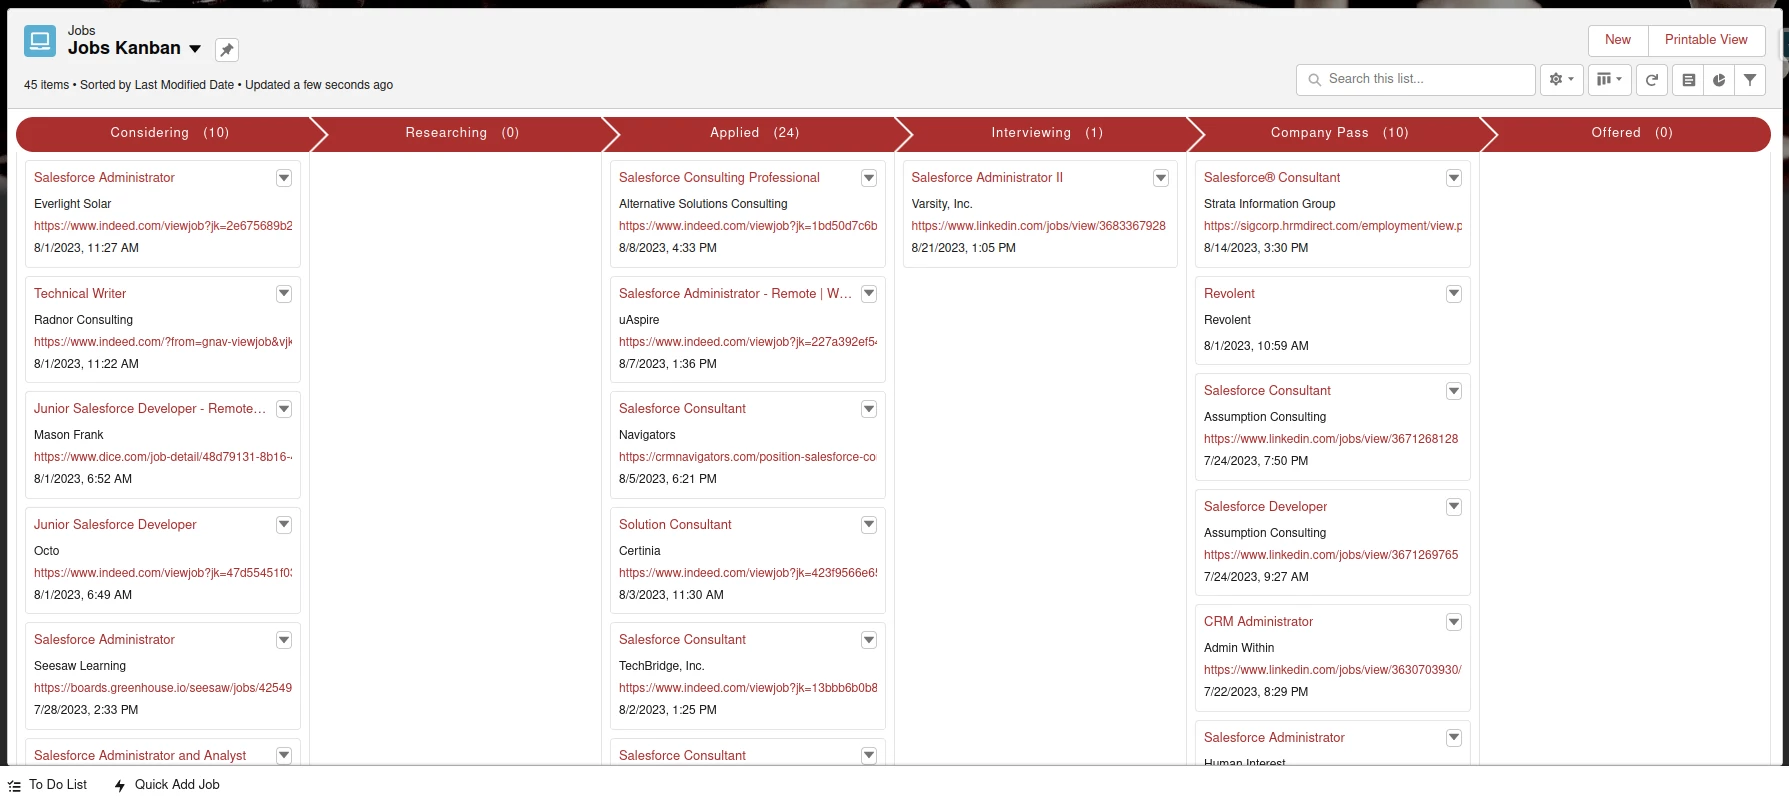Open Octo Junior Developer card dropdown
Screen dimensions: 1789x806
[x=284, y=525]
